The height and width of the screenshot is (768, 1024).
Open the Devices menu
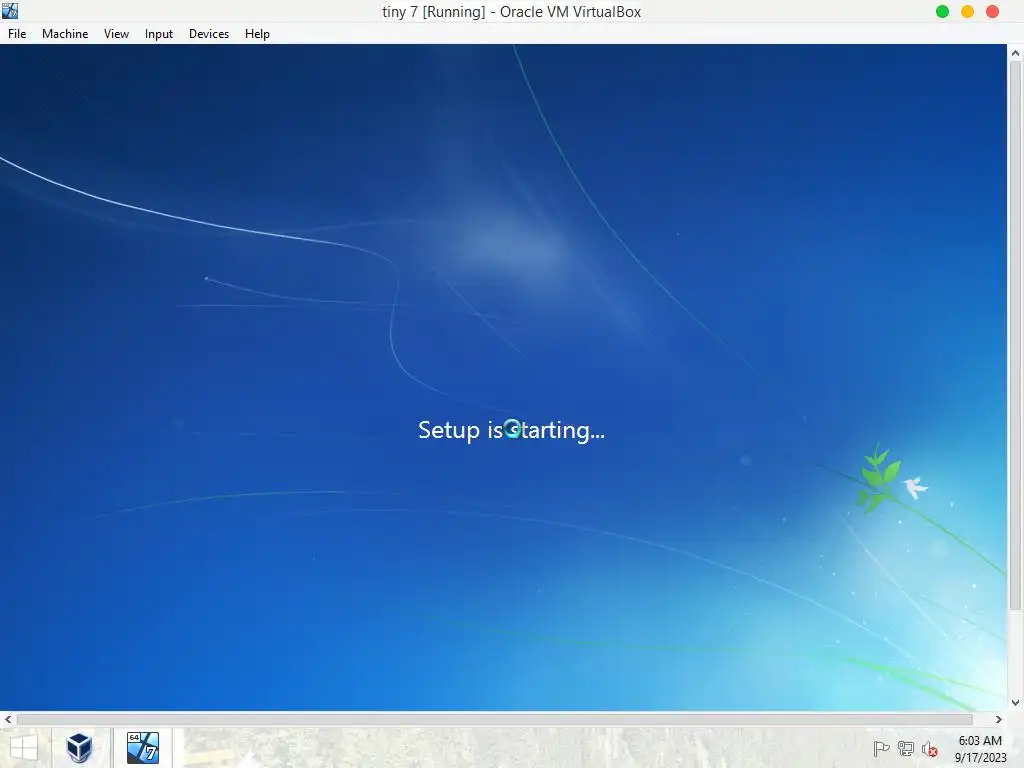tap(209, 34)
